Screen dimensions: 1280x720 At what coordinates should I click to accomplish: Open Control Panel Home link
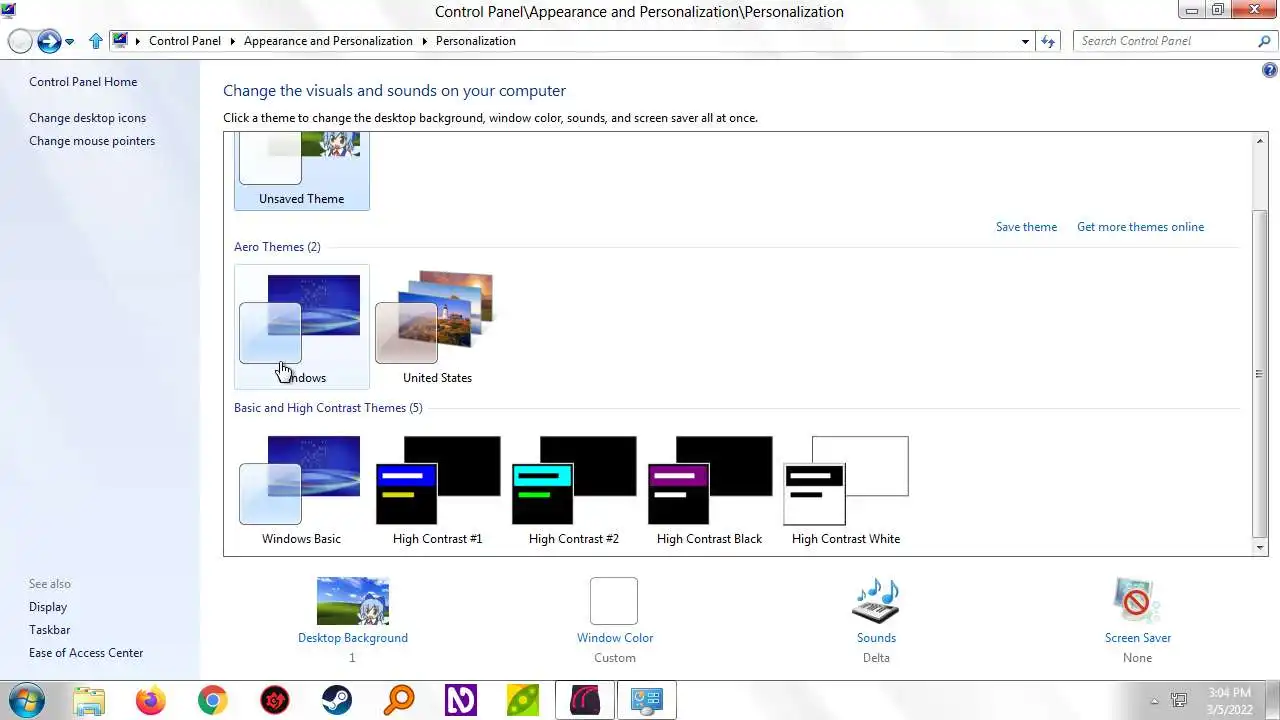point(83,82)
